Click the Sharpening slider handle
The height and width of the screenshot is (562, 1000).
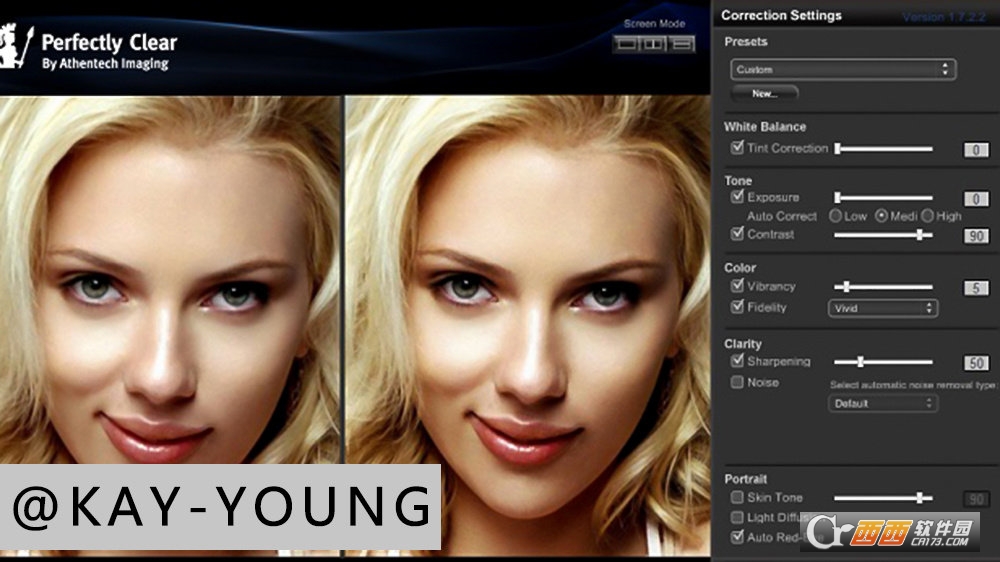point(860,362)
